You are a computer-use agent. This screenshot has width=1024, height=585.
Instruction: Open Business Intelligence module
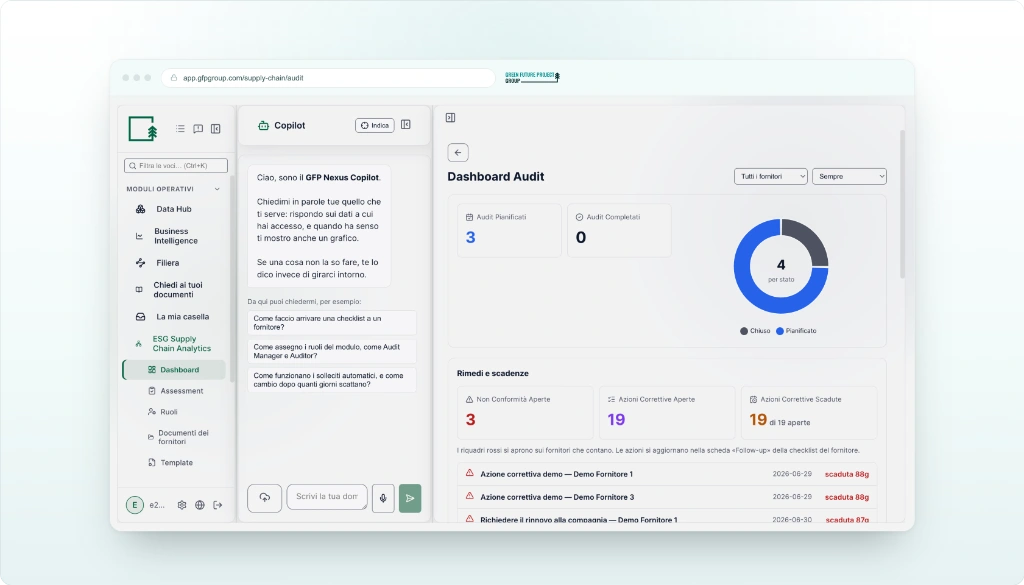(174, 236)
